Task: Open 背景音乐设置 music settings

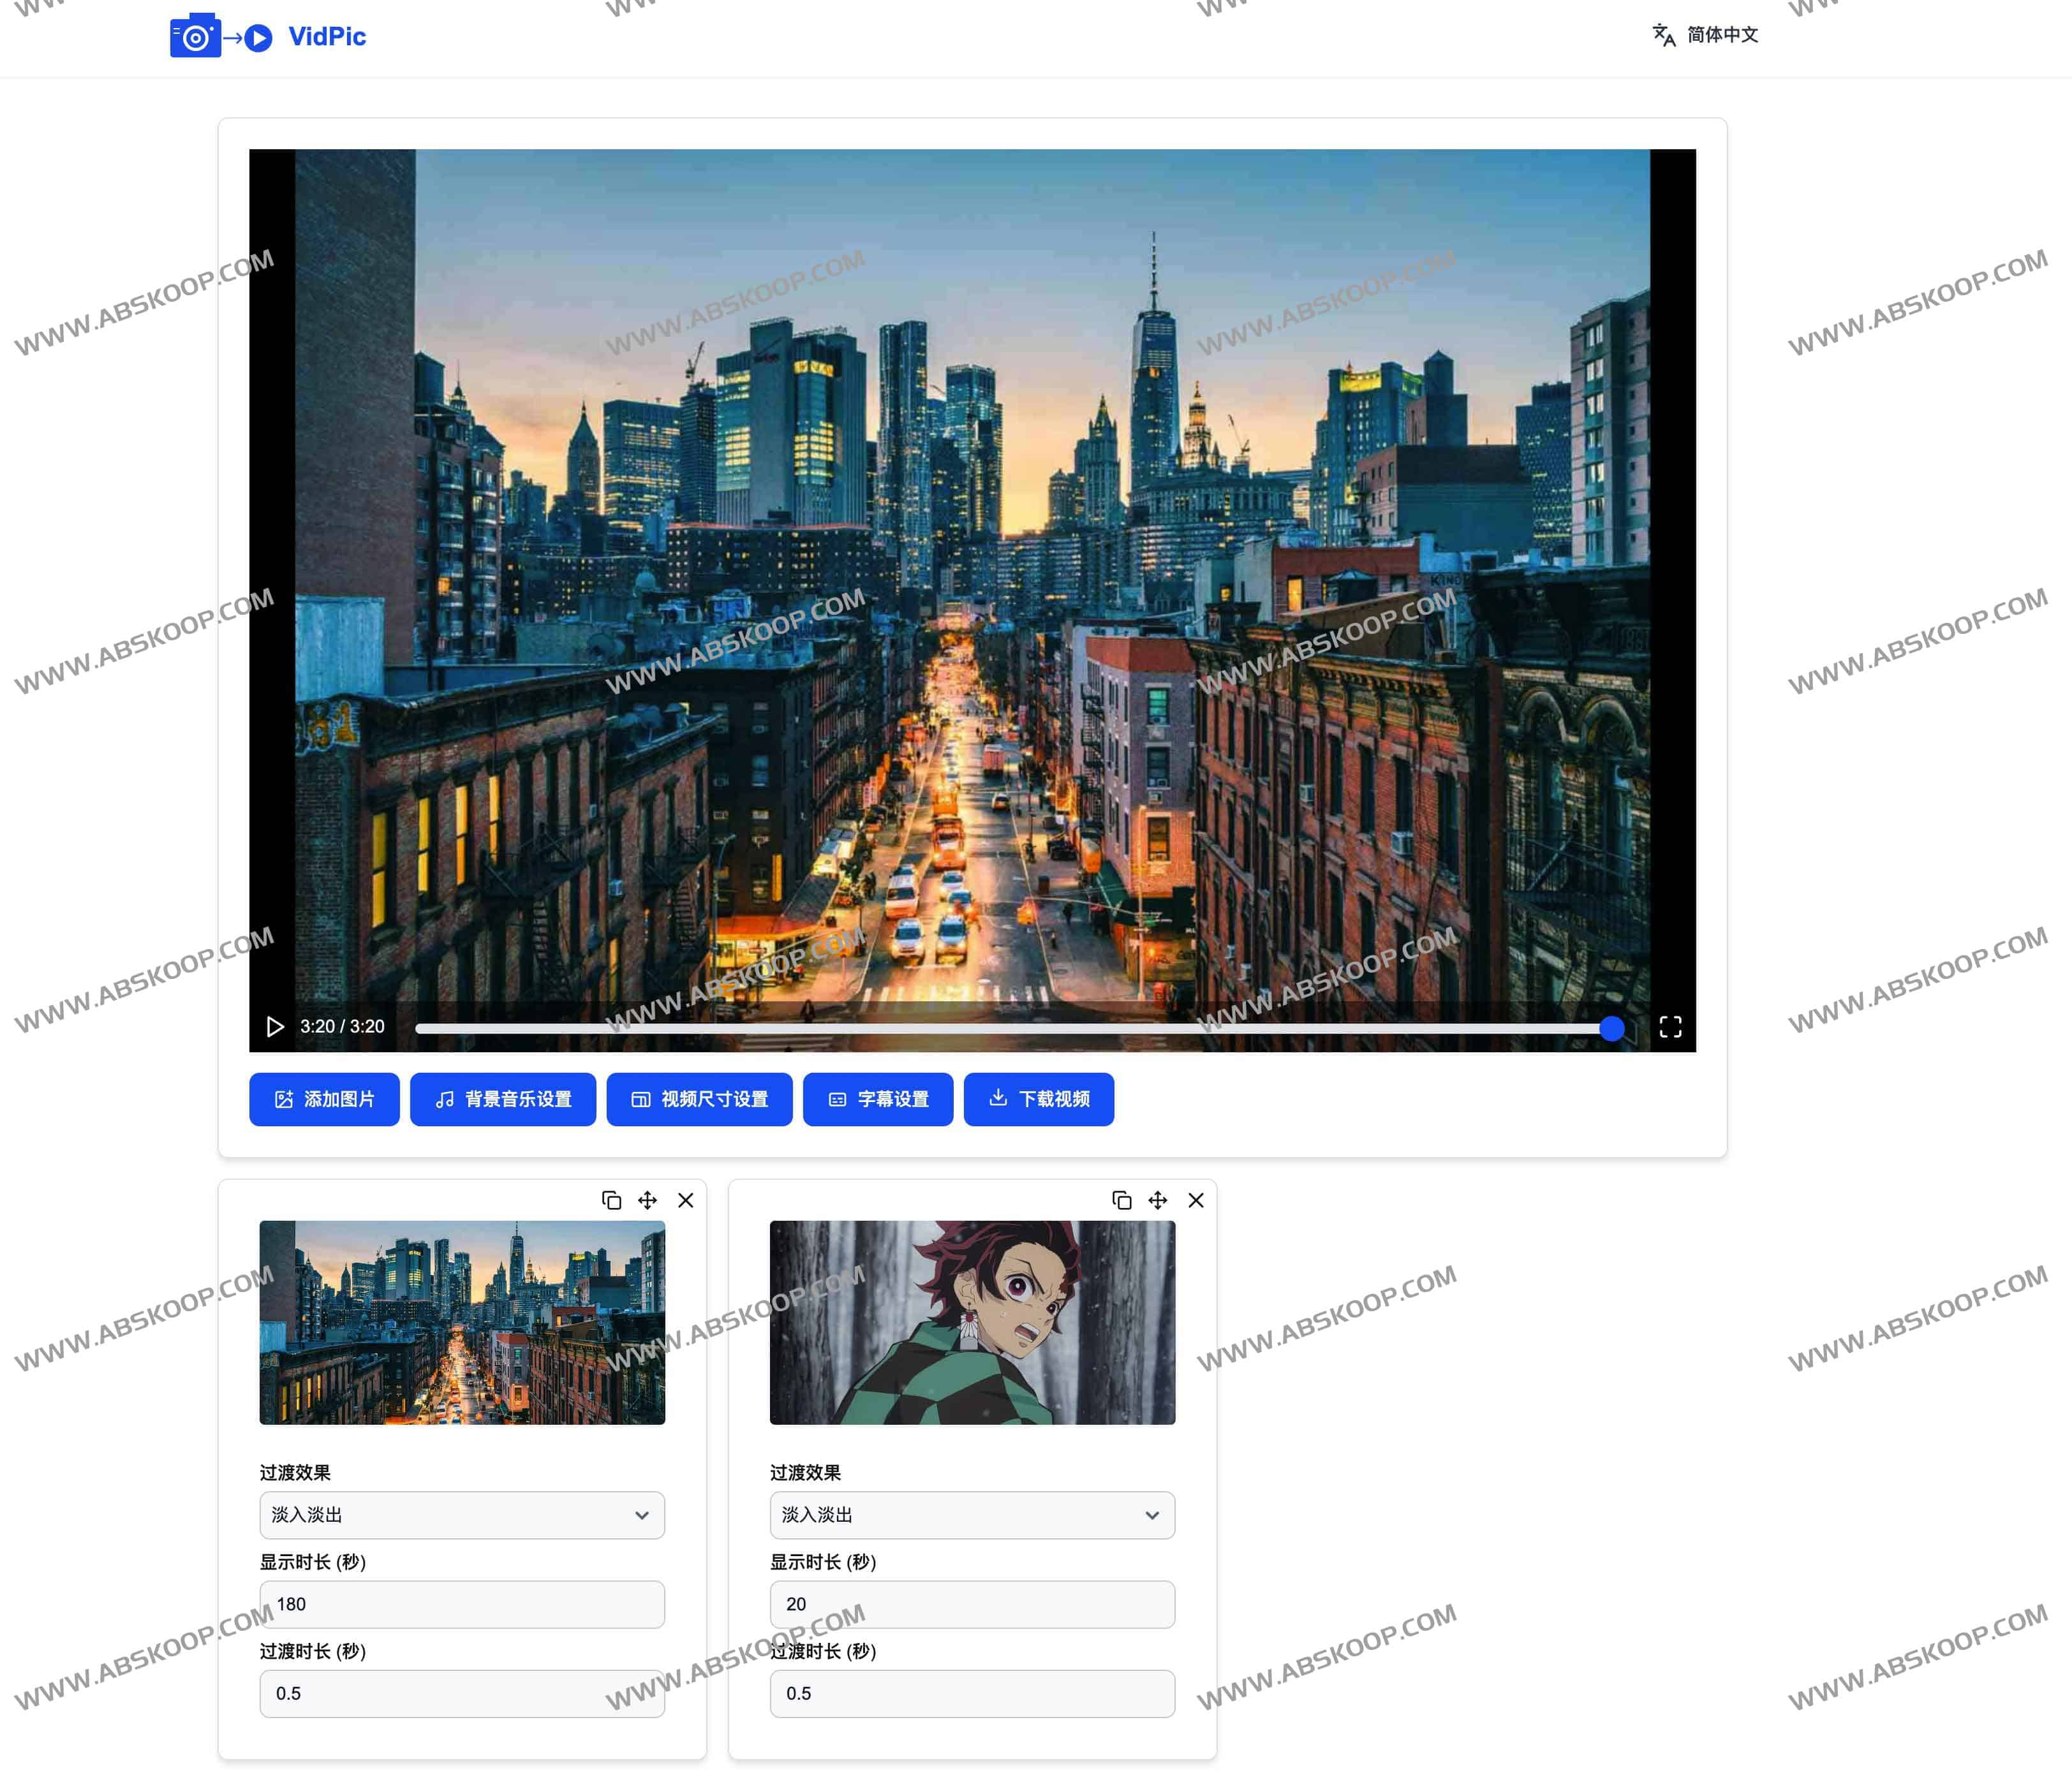Action: [503, 1099]
